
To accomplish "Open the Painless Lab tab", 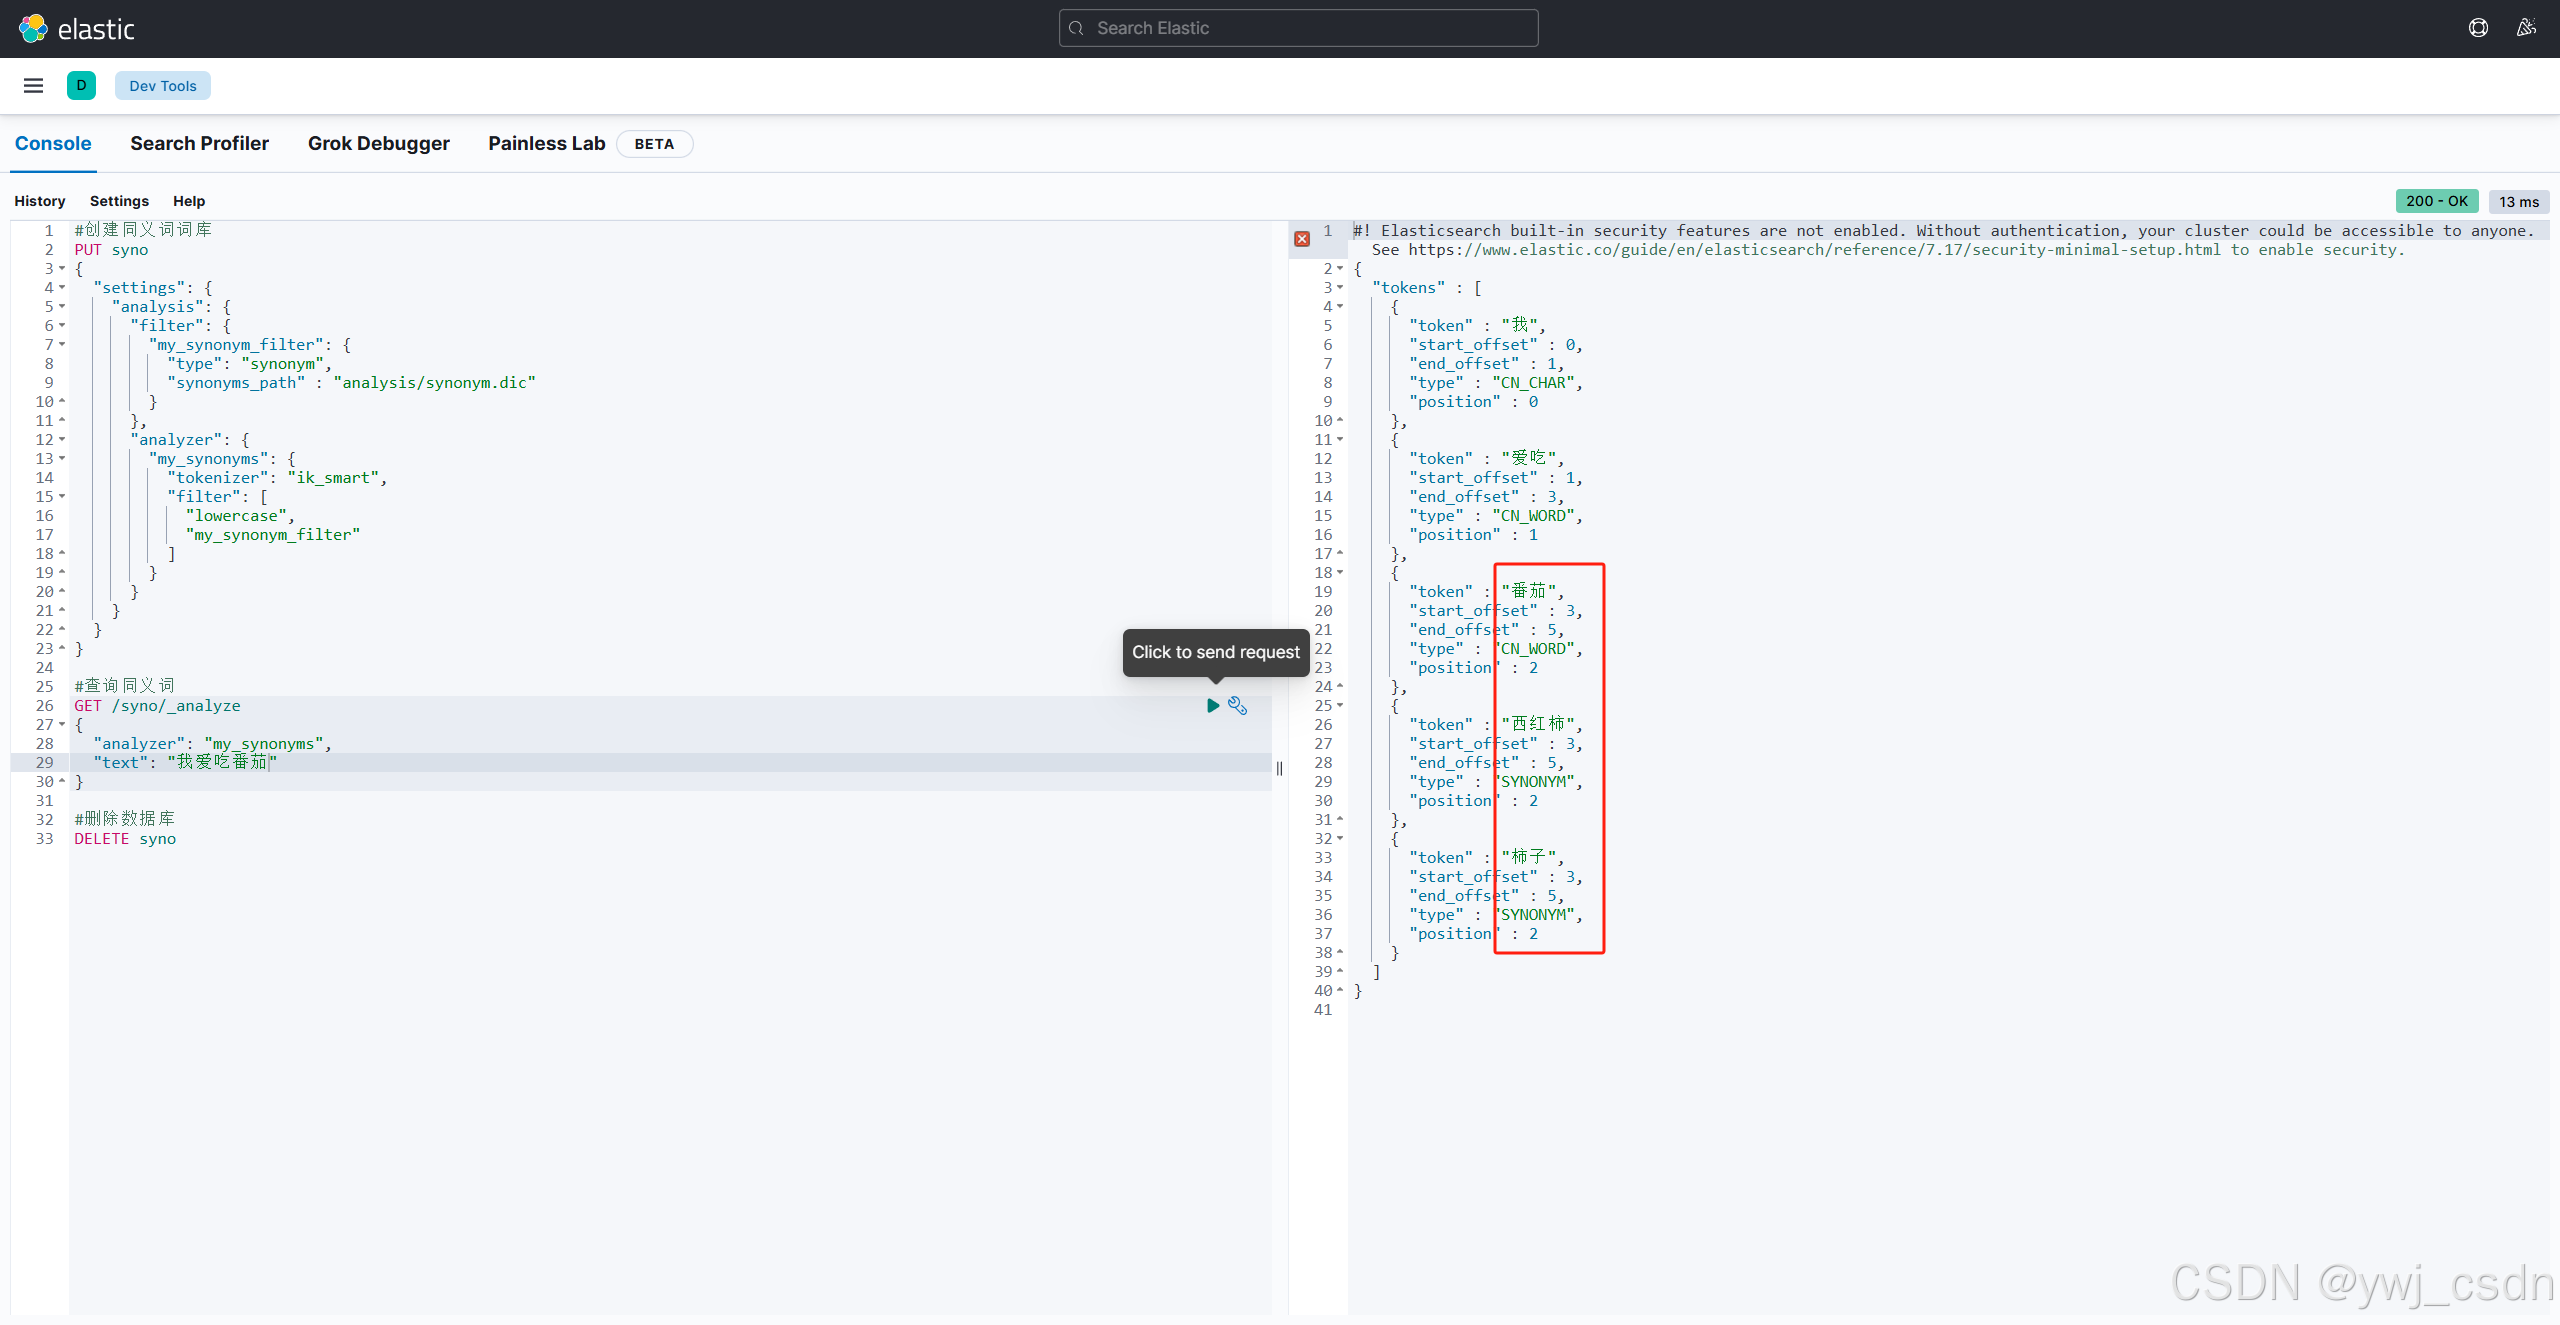I will tap(546, 144).
